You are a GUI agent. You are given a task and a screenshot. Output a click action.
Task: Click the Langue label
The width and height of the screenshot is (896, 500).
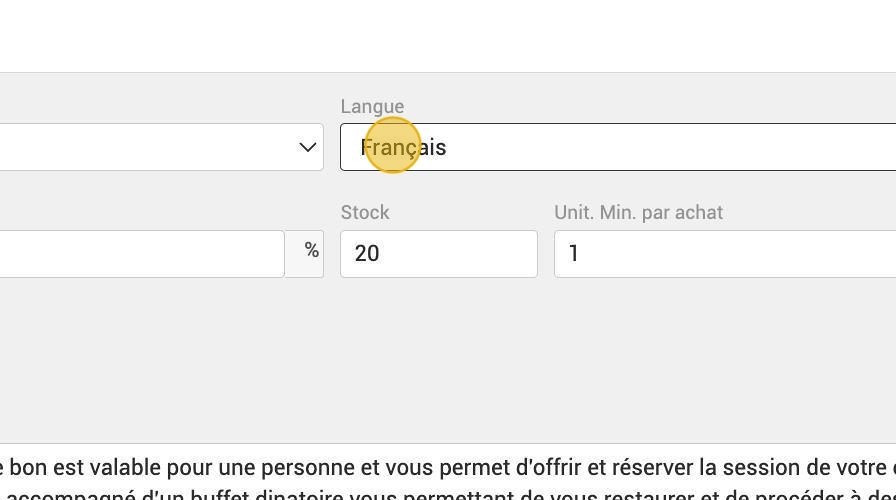(372, 106)
